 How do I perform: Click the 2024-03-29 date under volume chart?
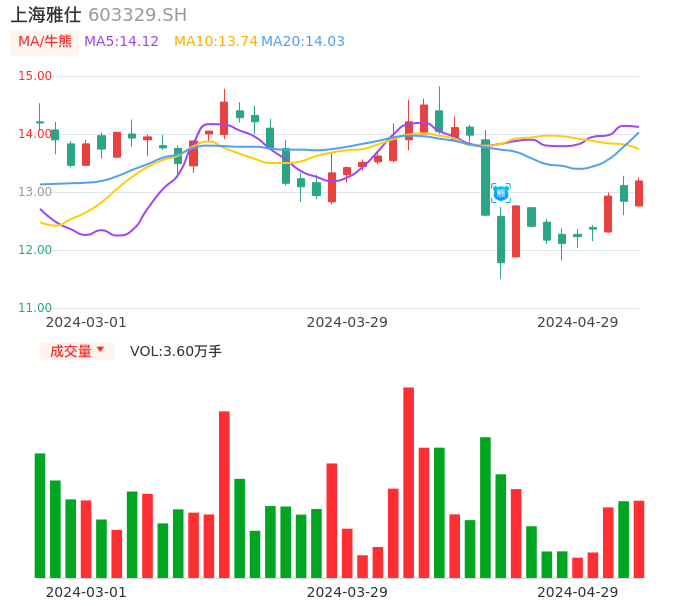click(347, 592)
